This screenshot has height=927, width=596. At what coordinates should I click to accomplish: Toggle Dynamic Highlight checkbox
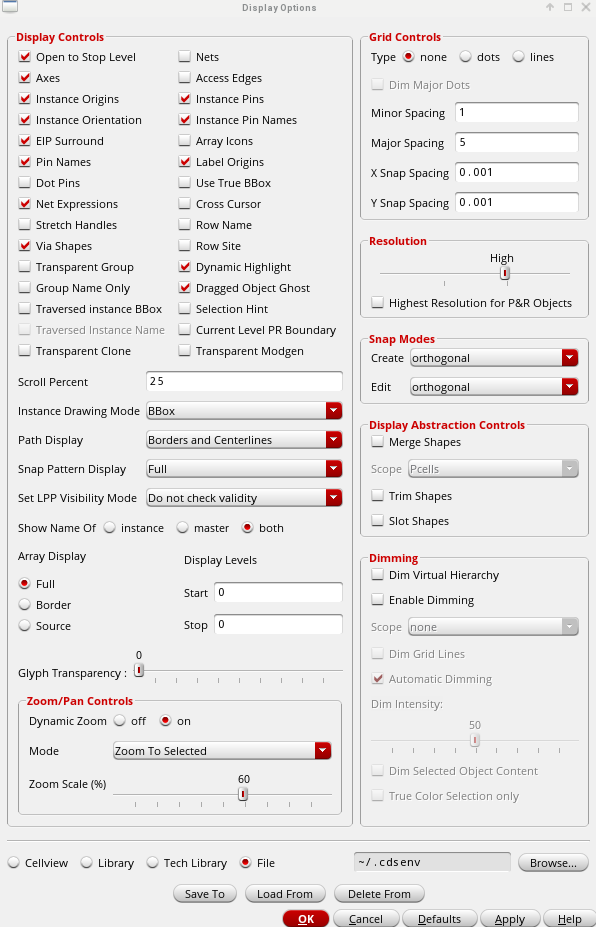[184, 267]
